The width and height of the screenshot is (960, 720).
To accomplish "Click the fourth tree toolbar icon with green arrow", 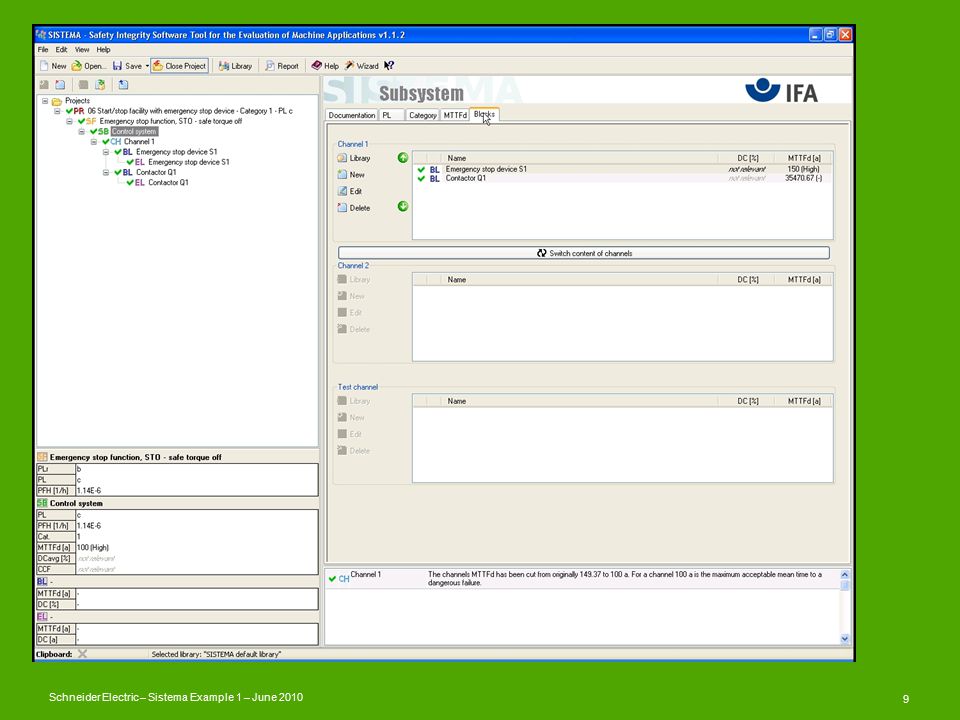I will point(100,84).
